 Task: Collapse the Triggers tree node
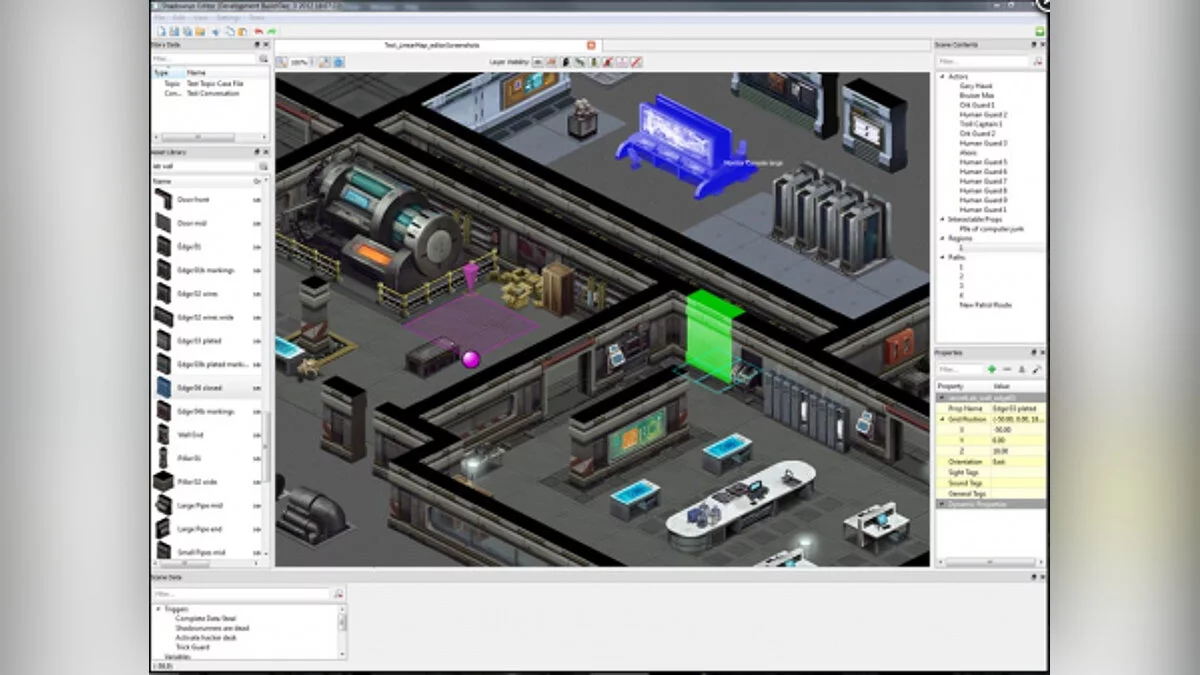(158, 609)
